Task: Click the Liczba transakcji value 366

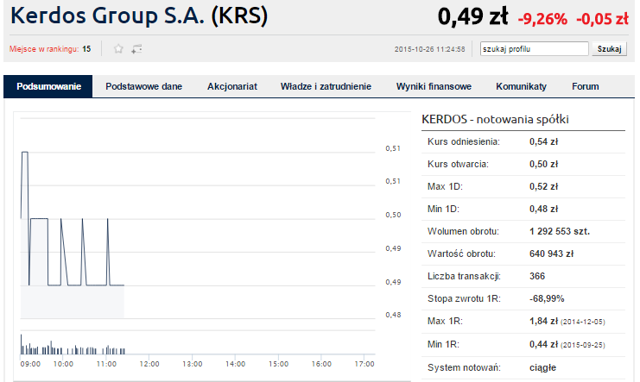Action: tap(537, 276)
